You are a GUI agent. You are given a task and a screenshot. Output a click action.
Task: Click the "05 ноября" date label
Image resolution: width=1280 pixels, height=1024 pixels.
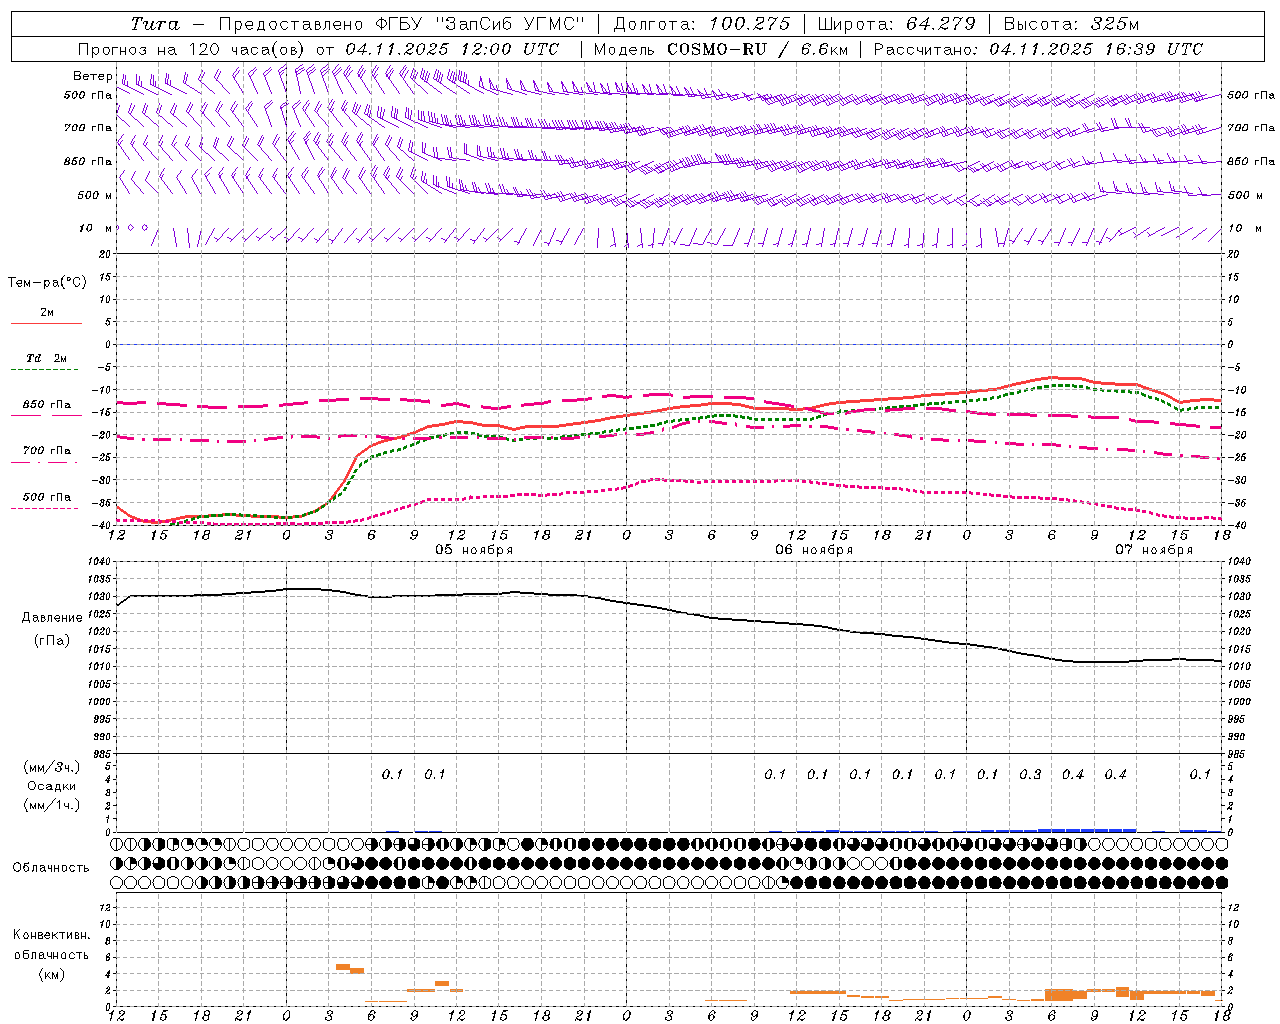click(x=474, y=550)
